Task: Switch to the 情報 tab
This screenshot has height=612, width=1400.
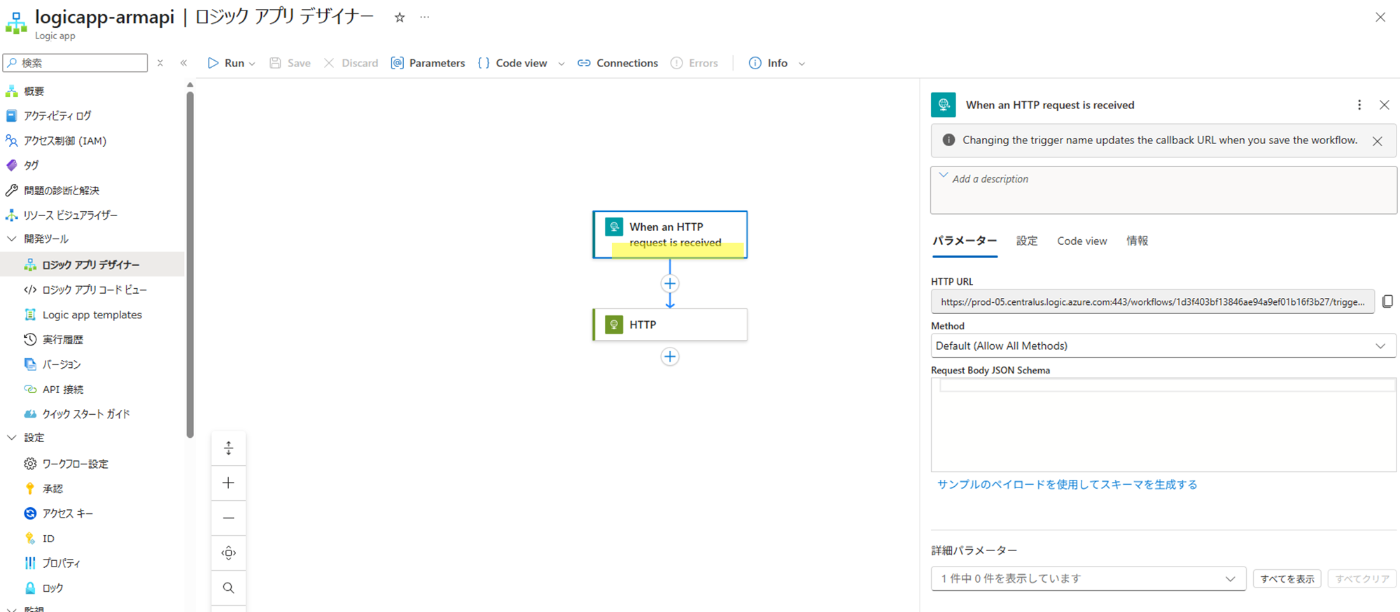Action: pyautogui.click(x=1137, y=241)
